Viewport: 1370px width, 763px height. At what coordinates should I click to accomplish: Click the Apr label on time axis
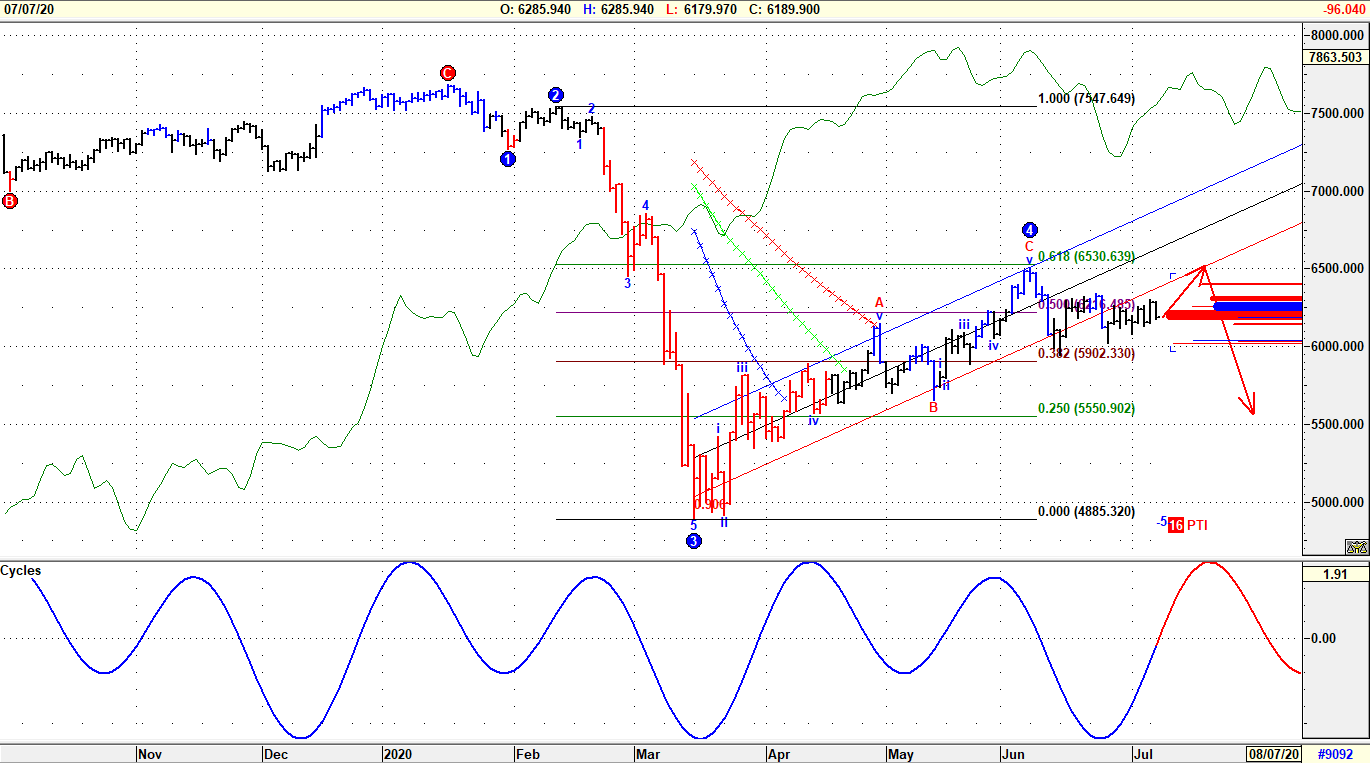tap(777, 754)
